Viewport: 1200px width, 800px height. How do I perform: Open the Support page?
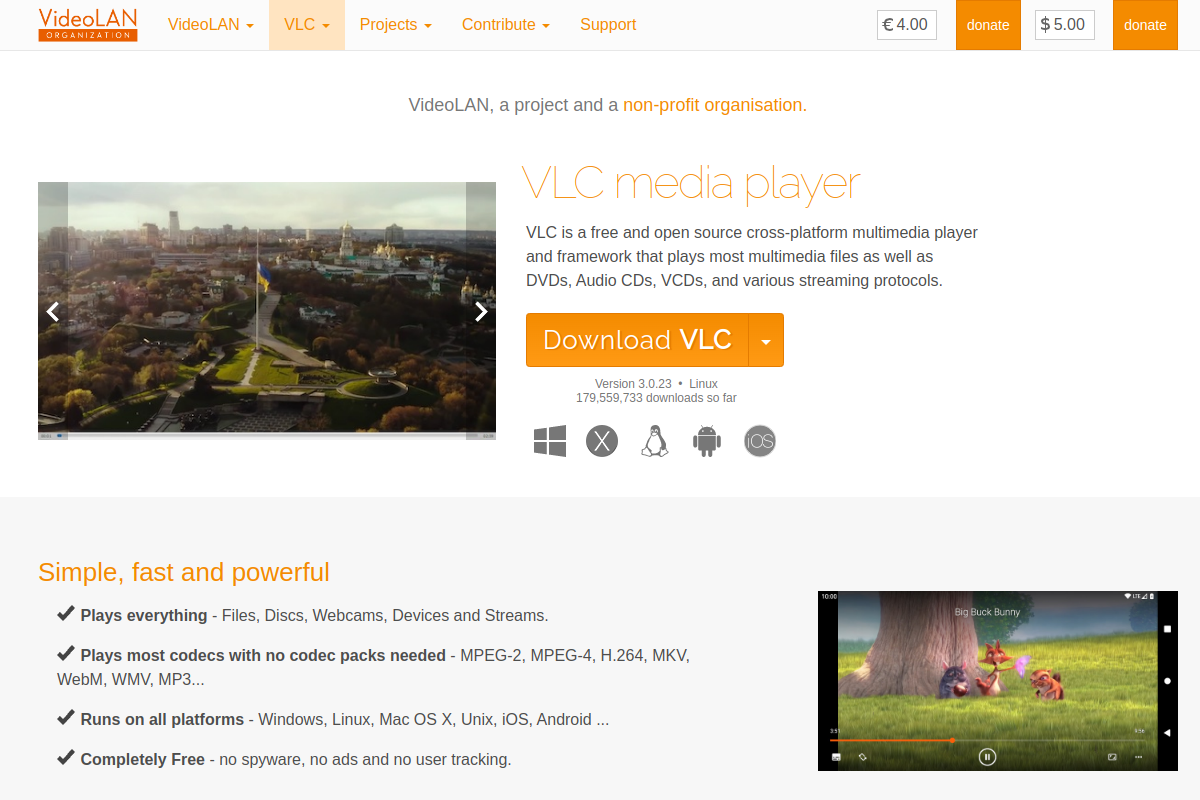(608, 24)
